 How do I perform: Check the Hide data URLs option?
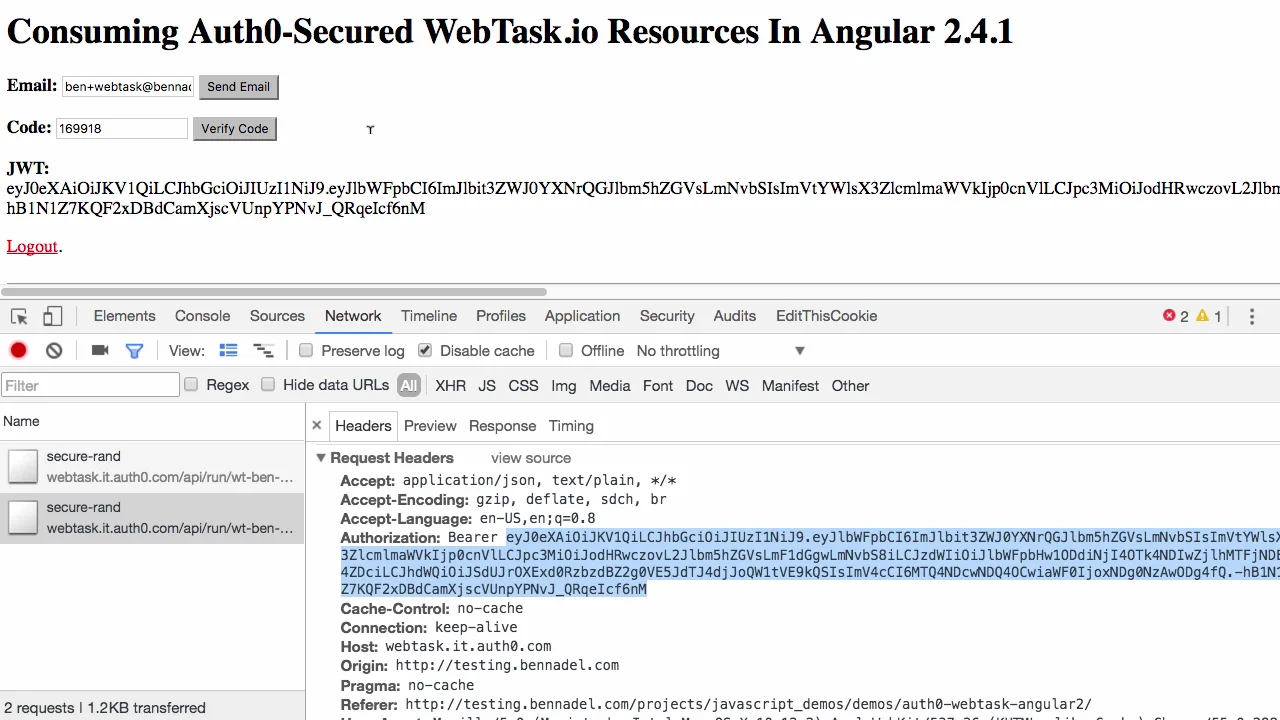(x=268, y=384)
